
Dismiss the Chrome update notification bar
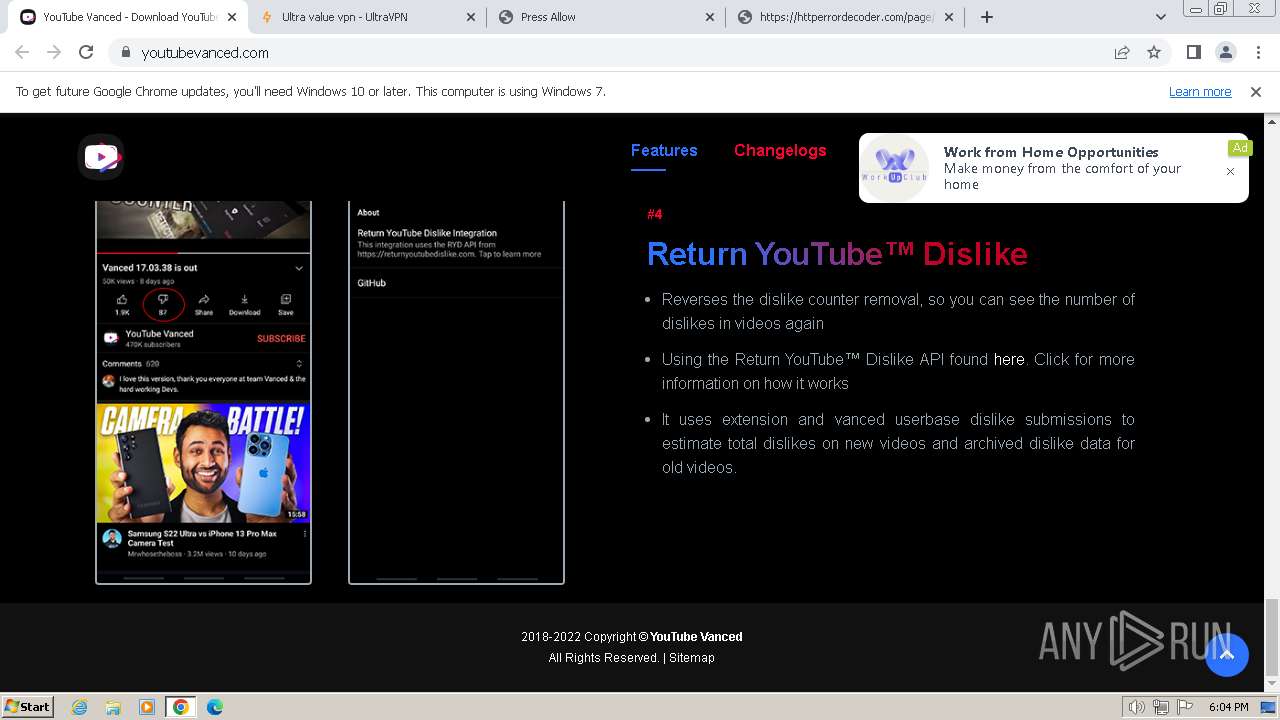[1256, 92]
